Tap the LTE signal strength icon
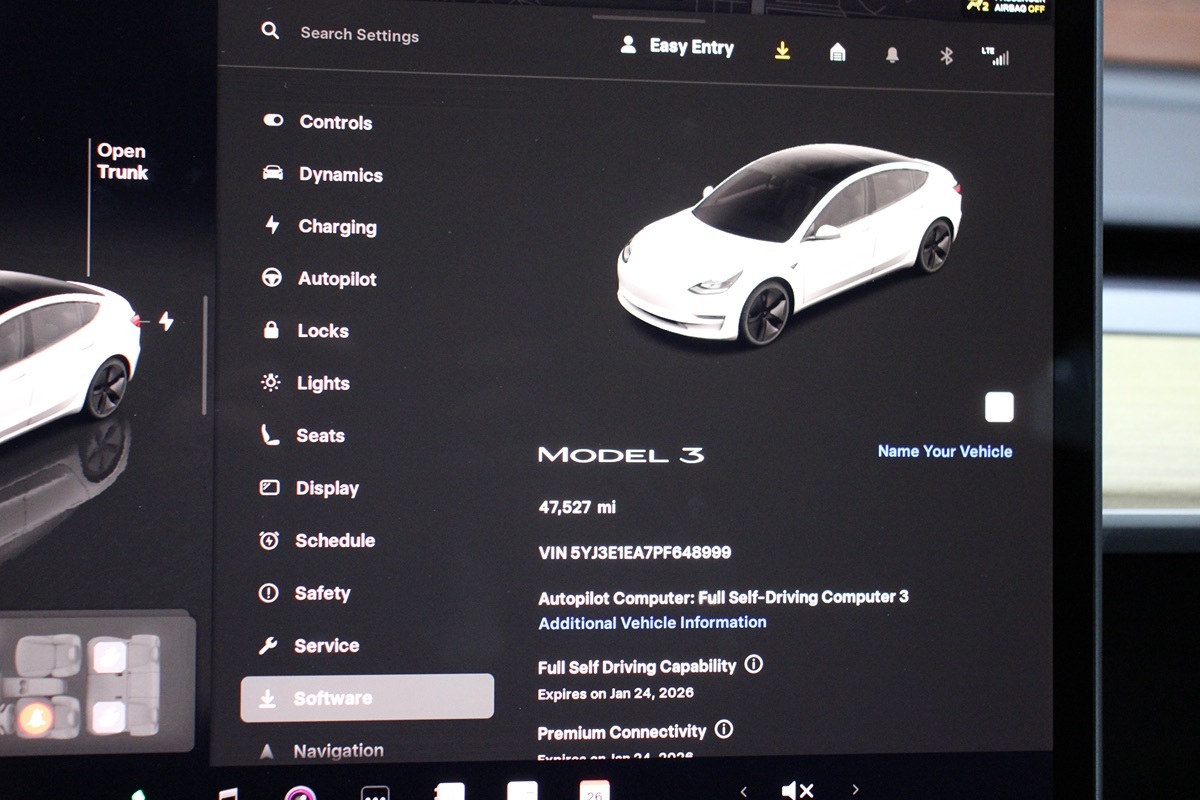The image size is (1200, 800). pyautogui.click(x=996, y=56)
